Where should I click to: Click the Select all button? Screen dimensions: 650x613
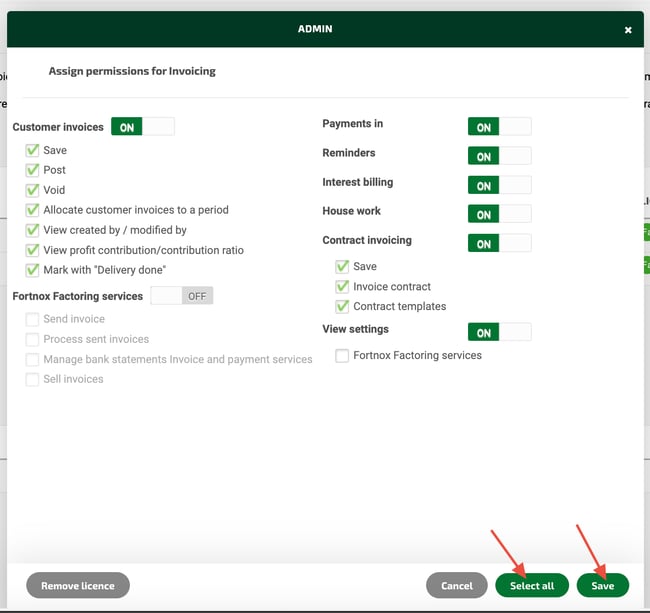(531, 585)
